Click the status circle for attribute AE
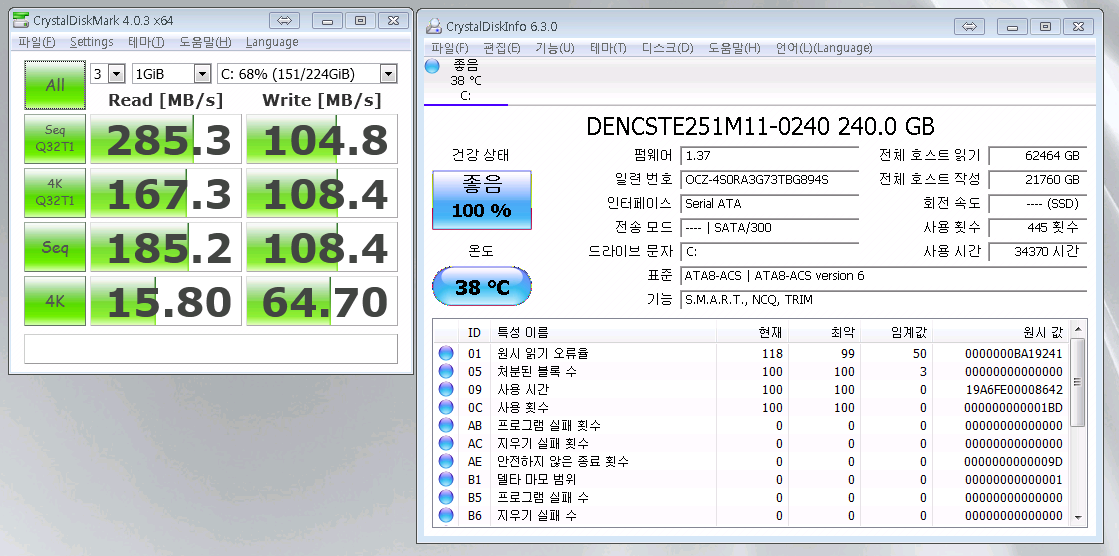This screenshot has width=1119, height=556. point(446,461)
